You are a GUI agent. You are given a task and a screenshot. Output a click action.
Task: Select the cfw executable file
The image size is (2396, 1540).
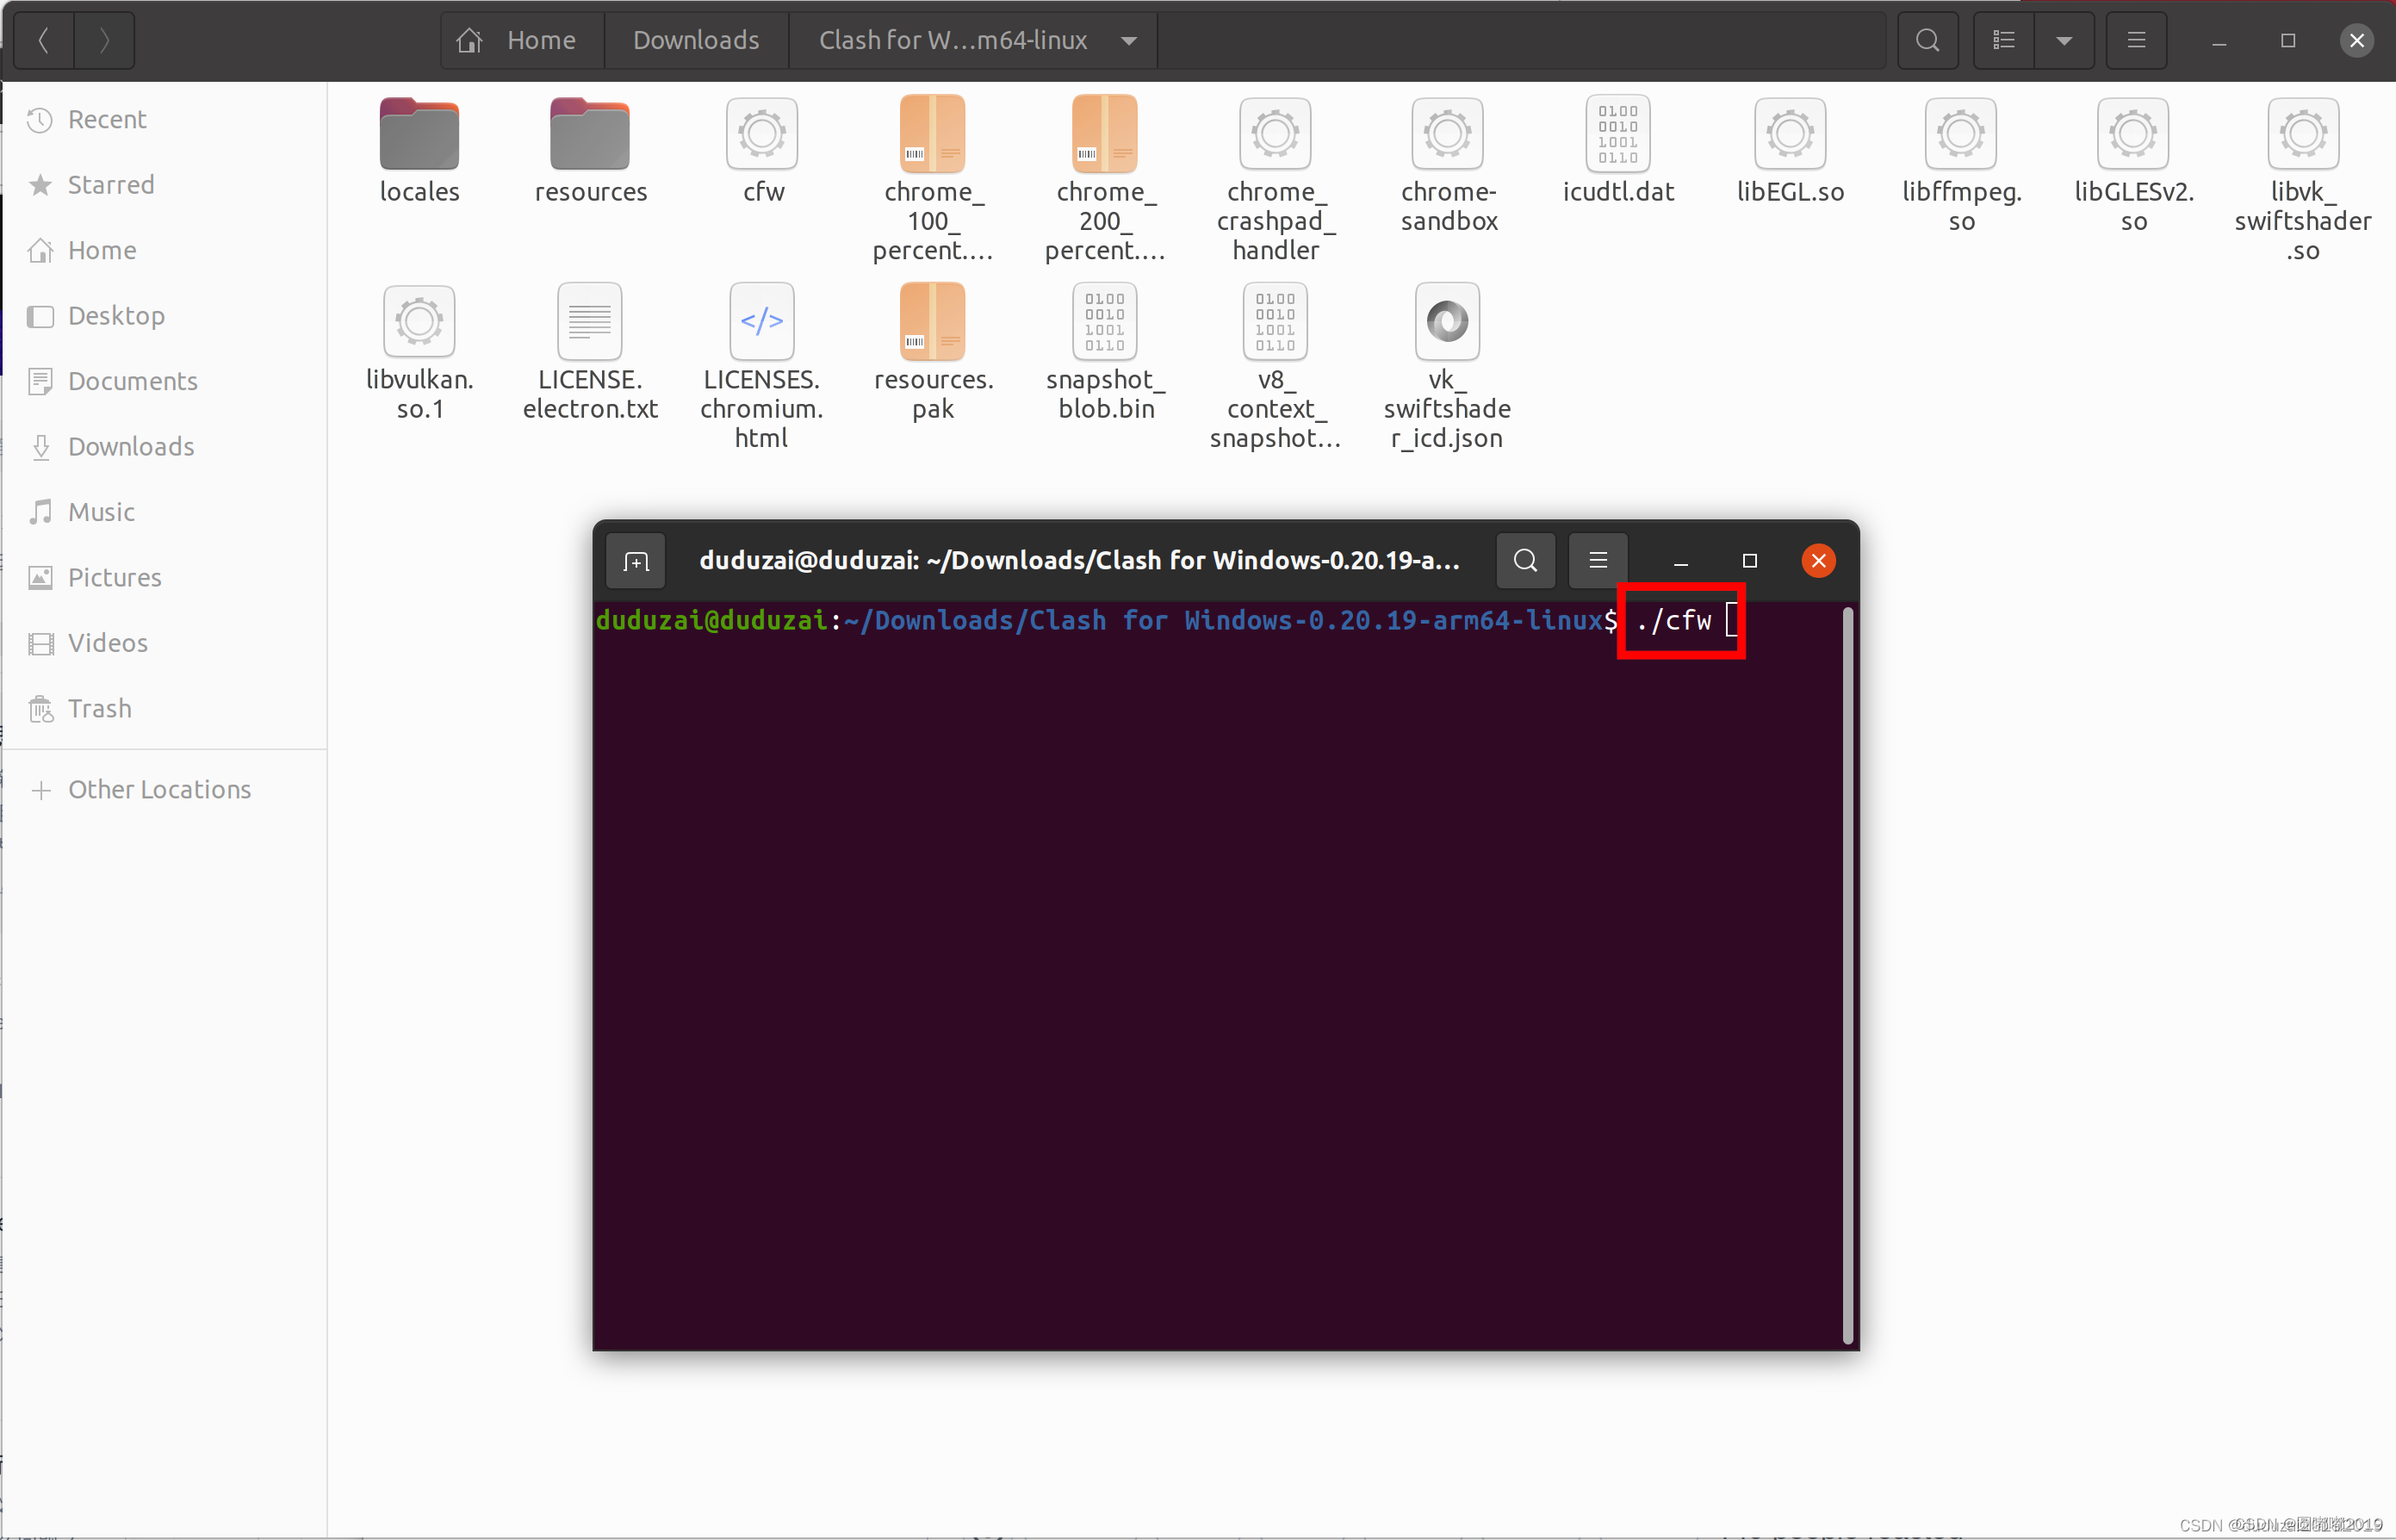pyautogui.click(x=762, y=135)
